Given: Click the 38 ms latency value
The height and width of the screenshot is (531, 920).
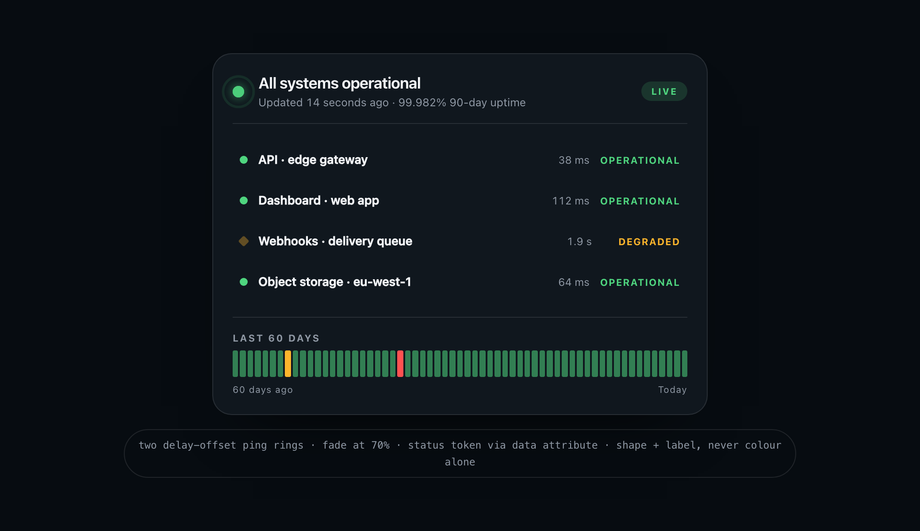Looking at the screenshot, I should (573, 160).
